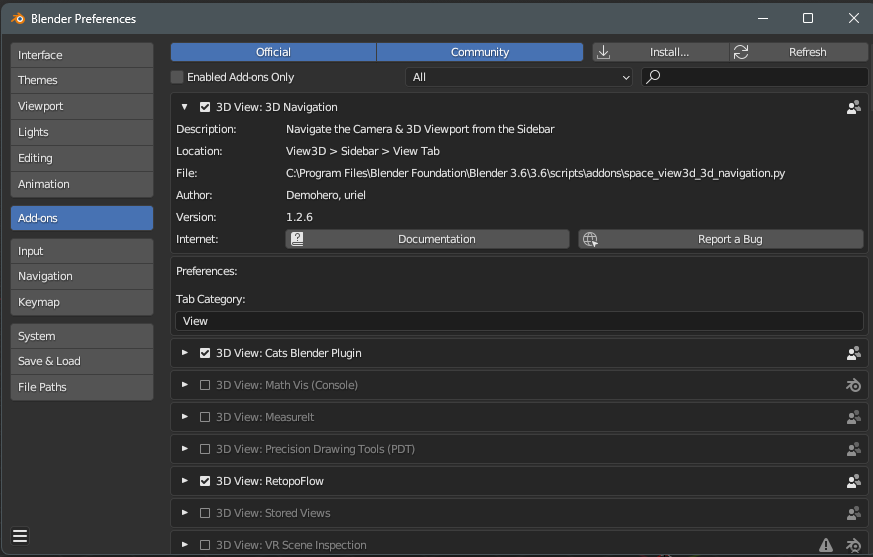The height and width of the screenshot is (557, 873).
Task: Click the Tab Category View field
Action: pyautogui.click(x=519, y=321)
